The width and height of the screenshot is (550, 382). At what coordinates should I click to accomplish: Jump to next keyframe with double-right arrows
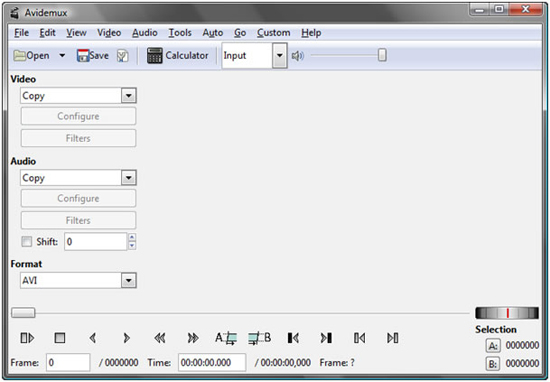(x=193, y=338)
